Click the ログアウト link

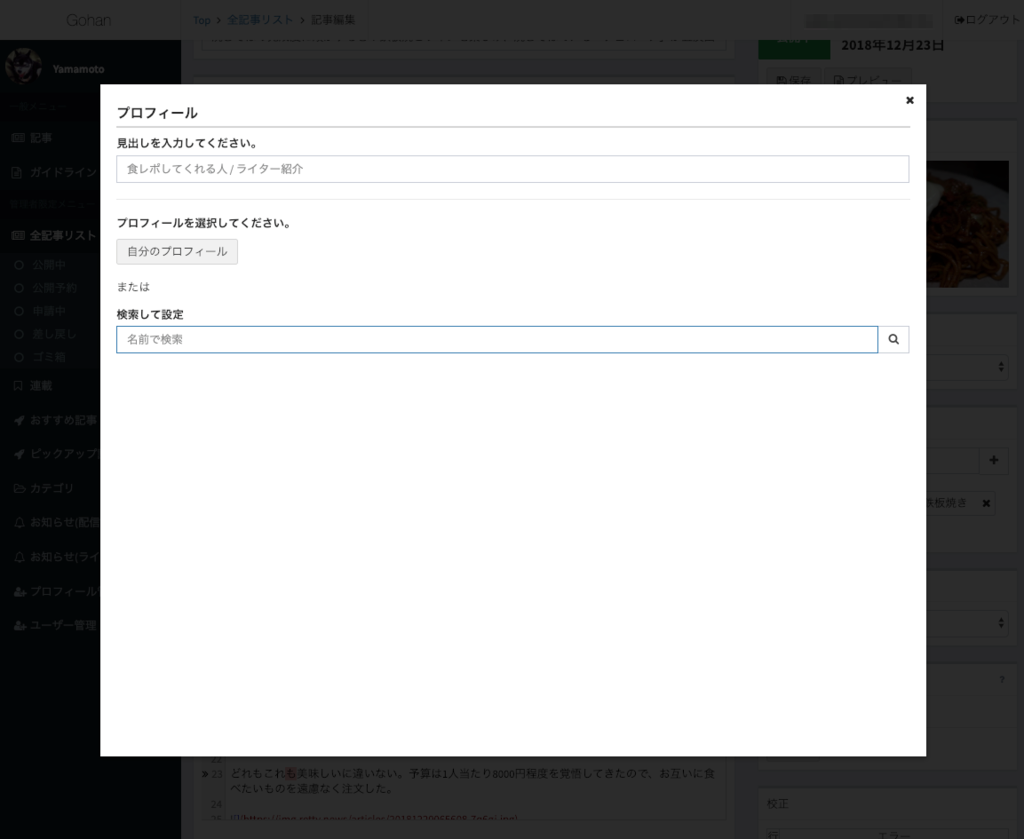pyautogui.click(x=987, y=20)
